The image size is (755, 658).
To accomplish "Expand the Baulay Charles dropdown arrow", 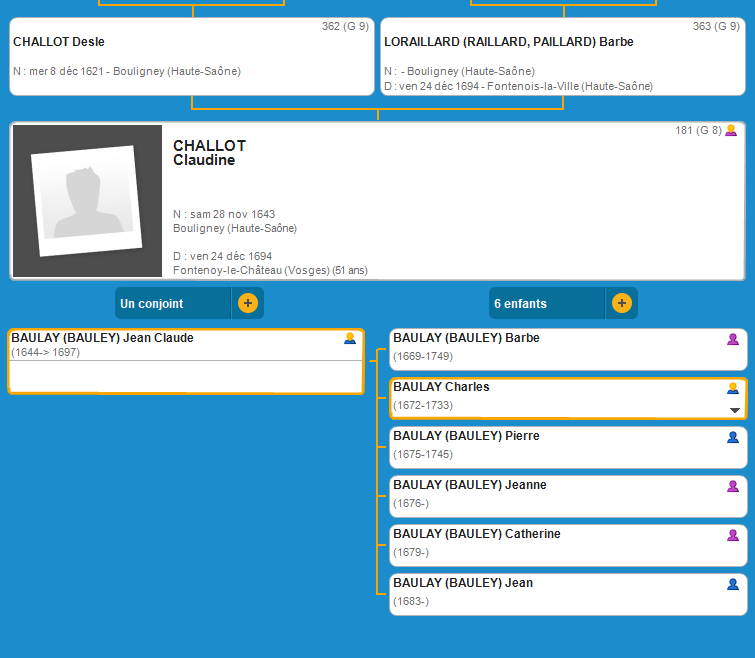I will 735,410.
